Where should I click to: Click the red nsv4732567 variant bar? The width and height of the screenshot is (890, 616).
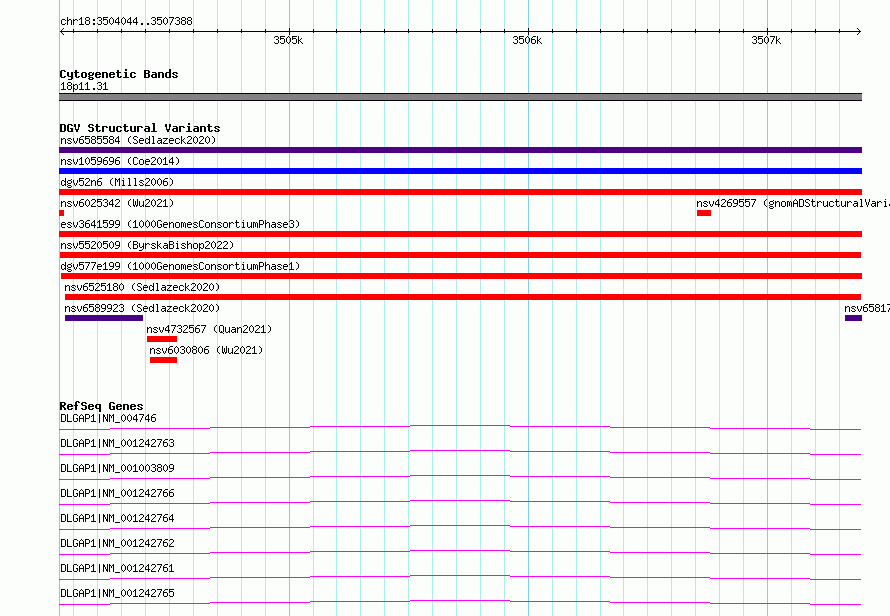point(162,339)
